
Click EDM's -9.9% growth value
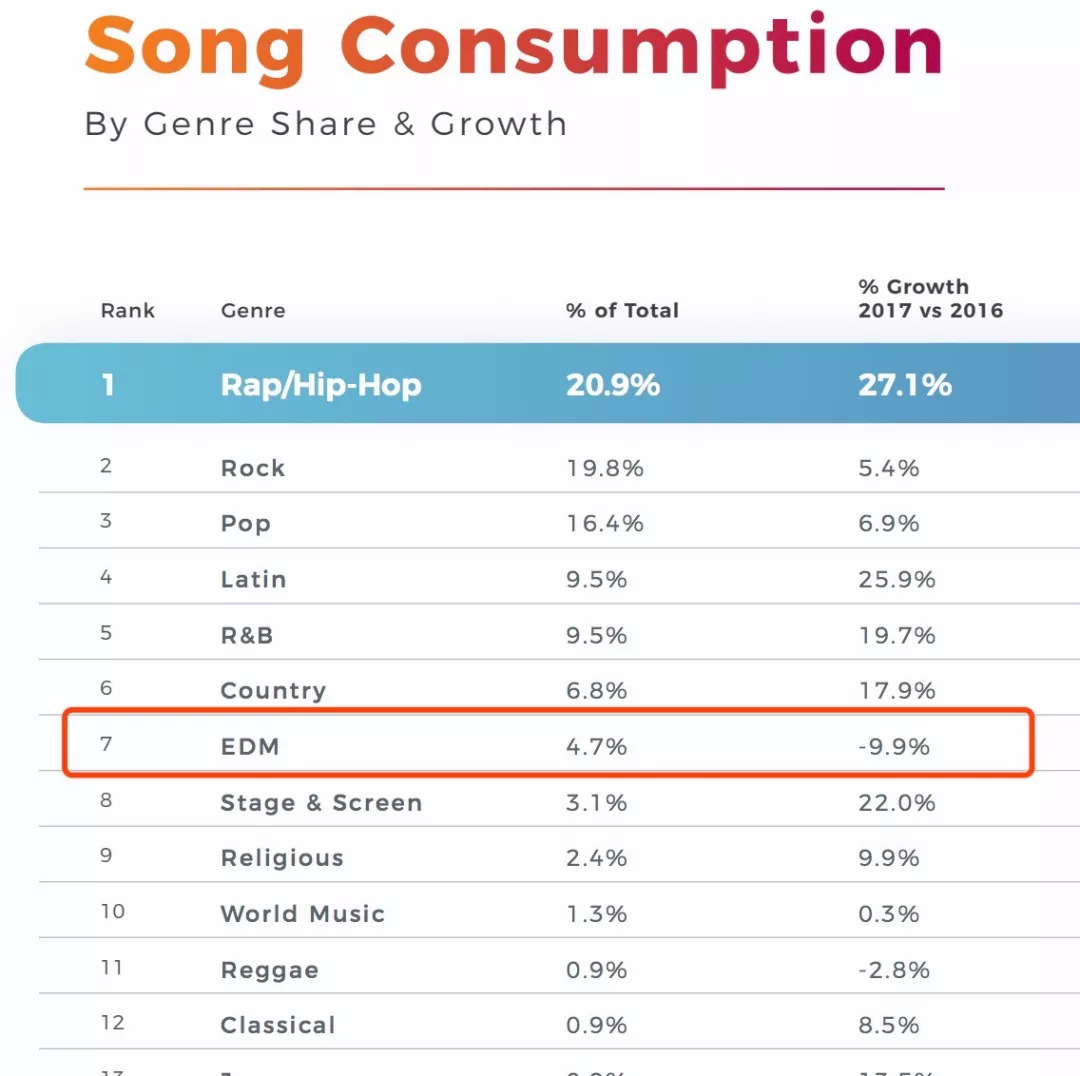893,746
